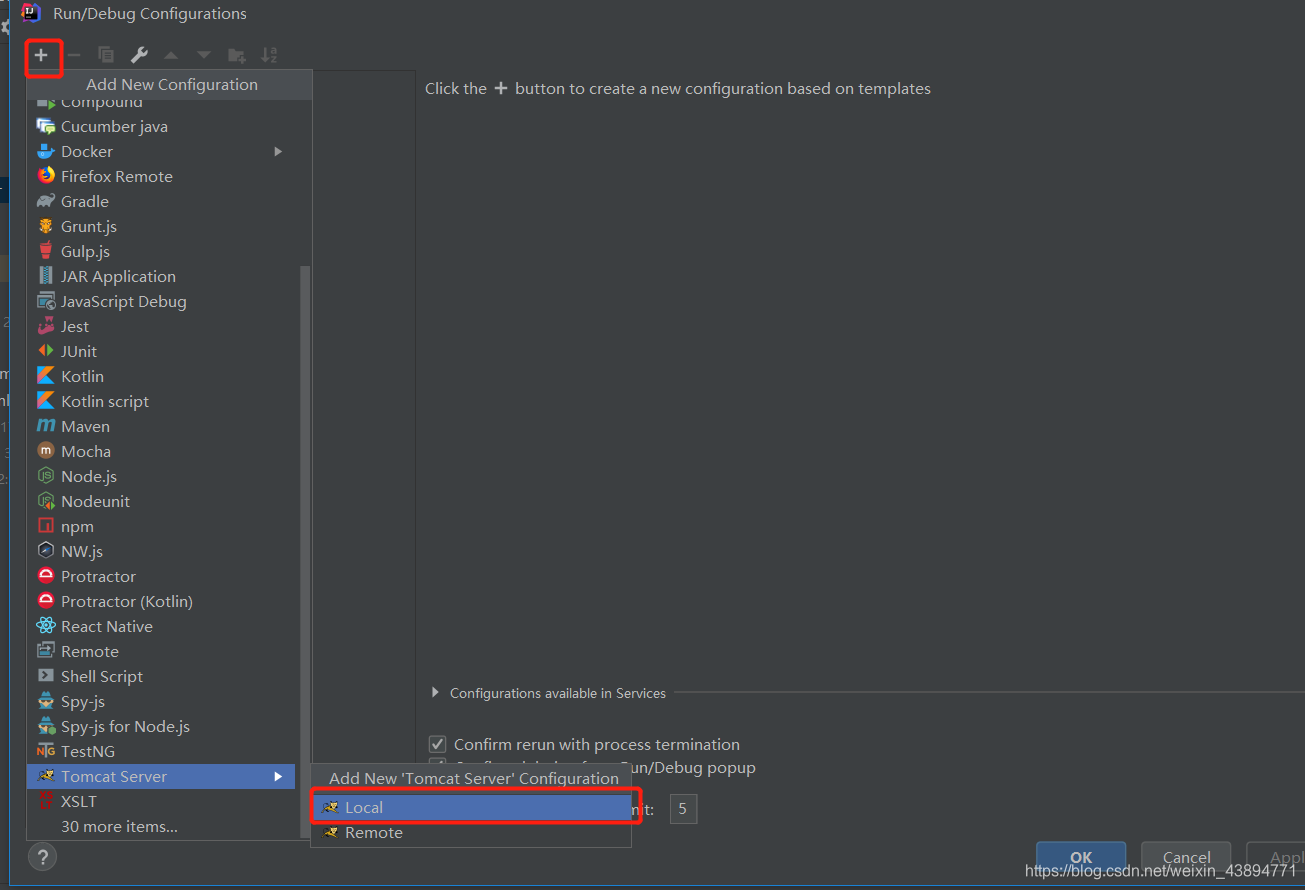This screenshot has height=890, width=1305.
Task: Click the JUnit icon
Action: (x=45, y=351)
